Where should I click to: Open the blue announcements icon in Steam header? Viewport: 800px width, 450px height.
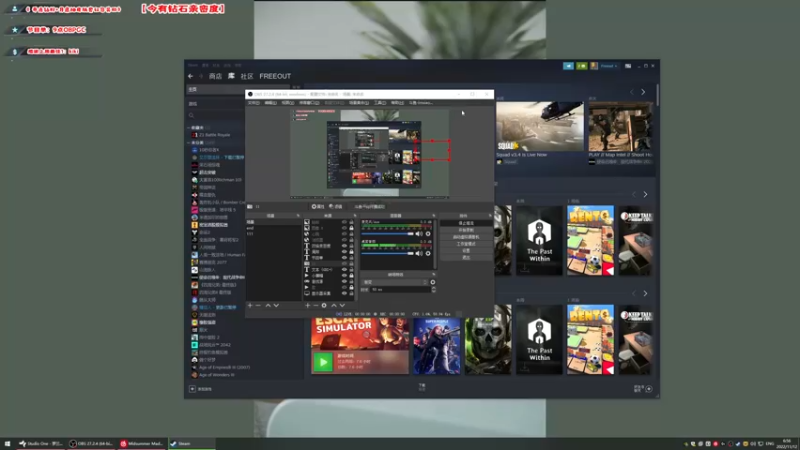pos(568,66)
